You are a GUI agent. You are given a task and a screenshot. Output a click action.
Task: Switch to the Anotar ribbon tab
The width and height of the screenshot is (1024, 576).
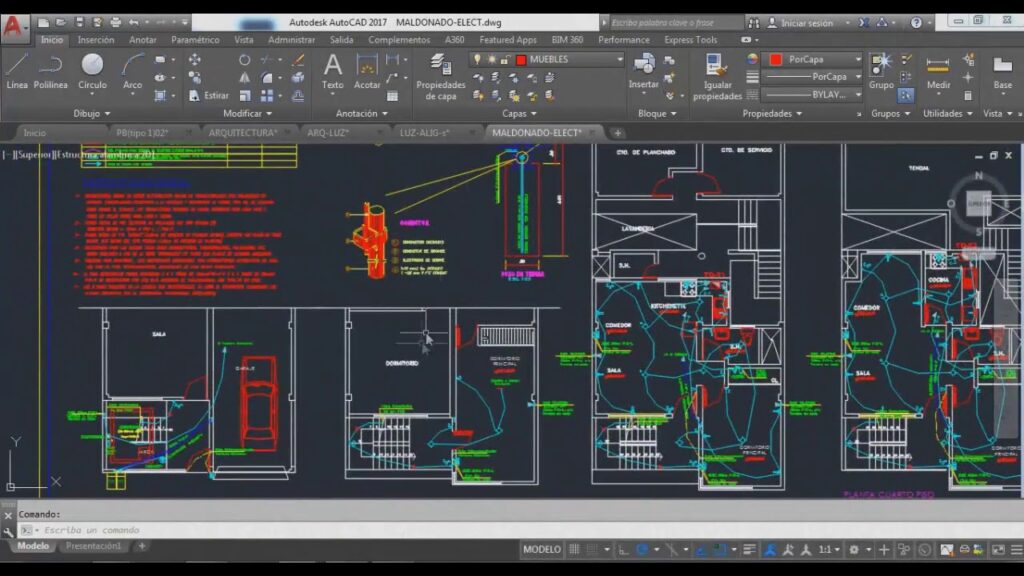pos(142,40)
